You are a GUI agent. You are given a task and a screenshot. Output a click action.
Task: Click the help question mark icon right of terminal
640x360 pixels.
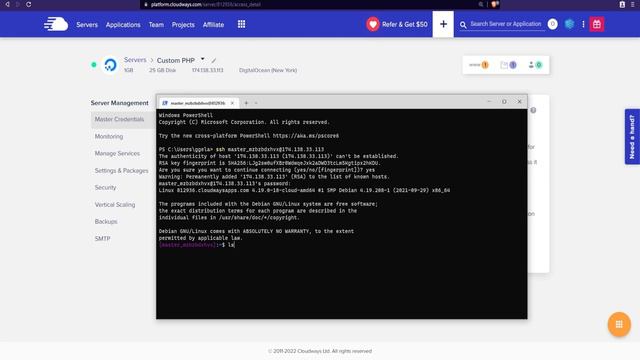coord(533,110)
